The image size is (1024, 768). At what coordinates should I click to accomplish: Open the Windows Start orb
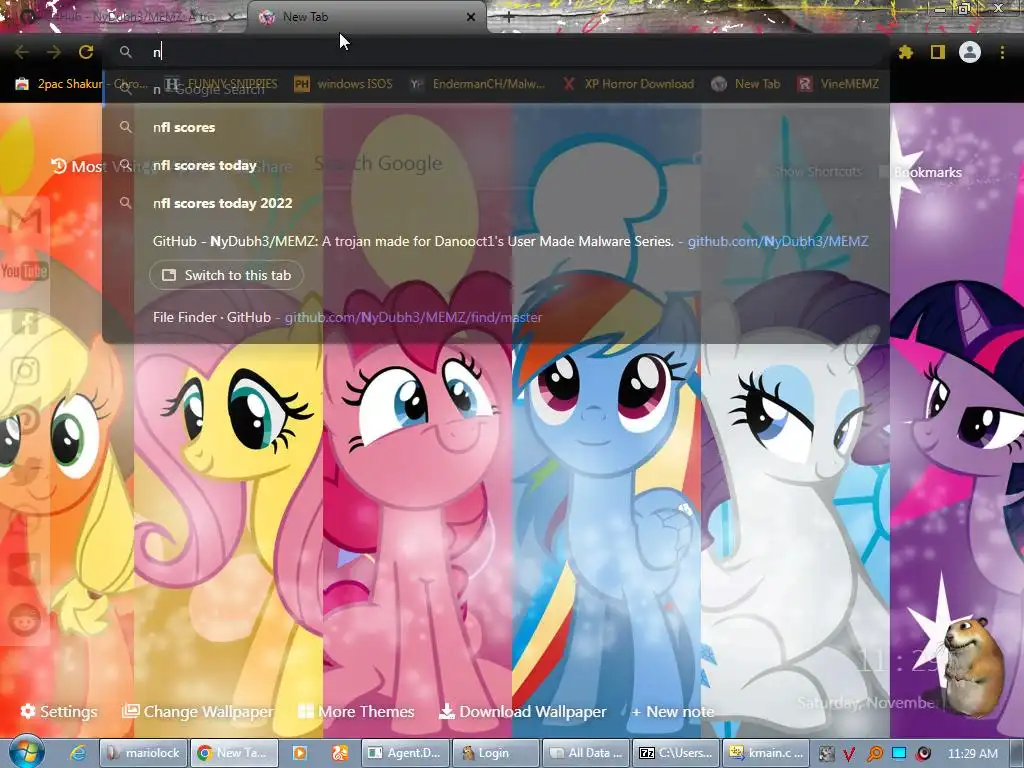pyautogui.click(x=27, y=753)
